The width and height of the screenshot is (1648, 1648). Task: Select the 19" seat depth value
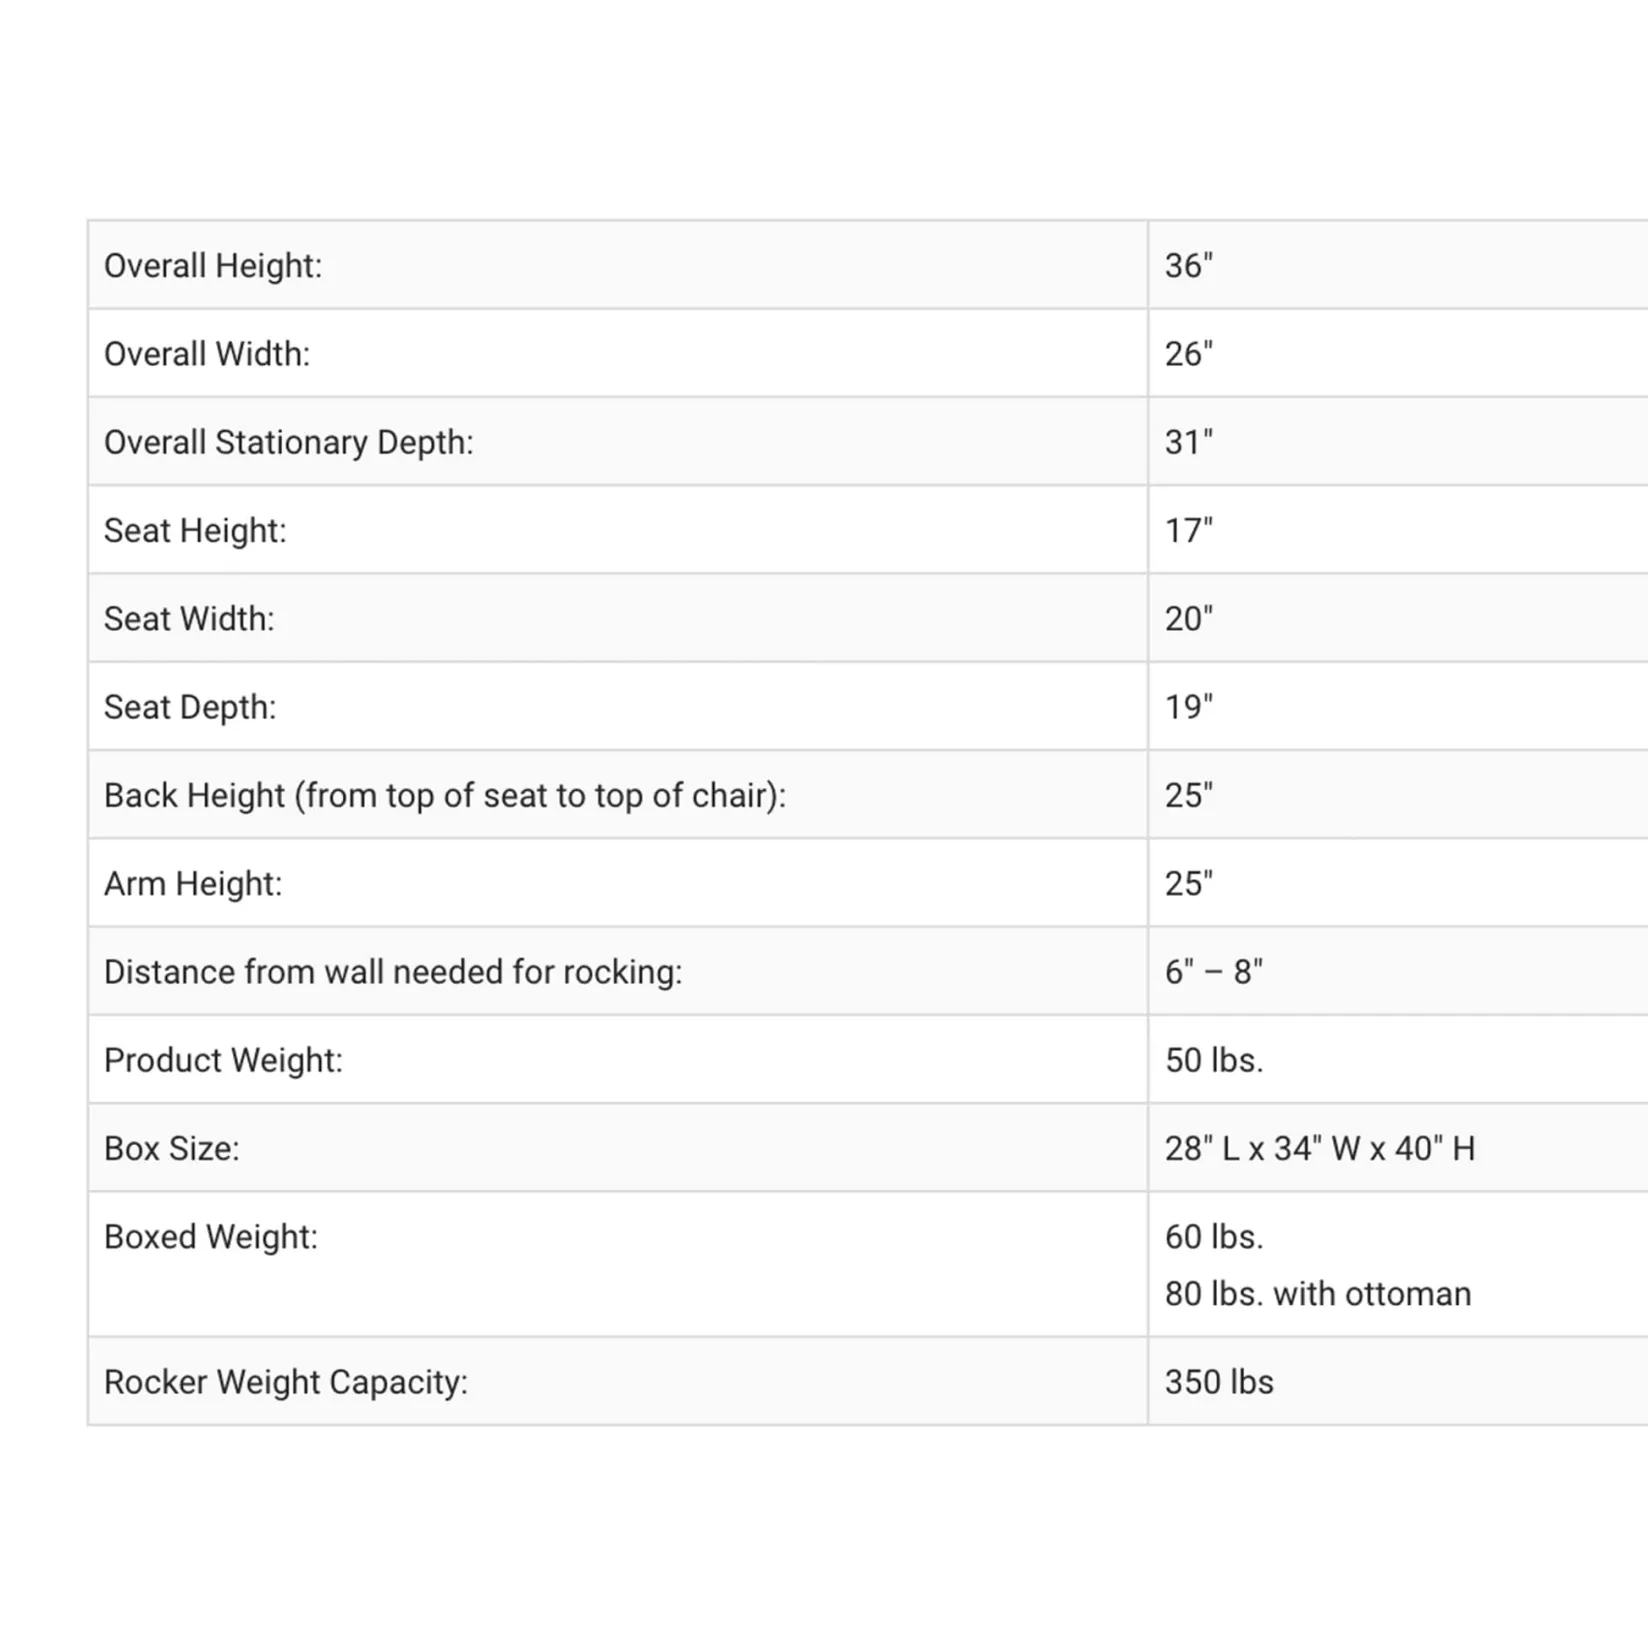point(1188,707)
